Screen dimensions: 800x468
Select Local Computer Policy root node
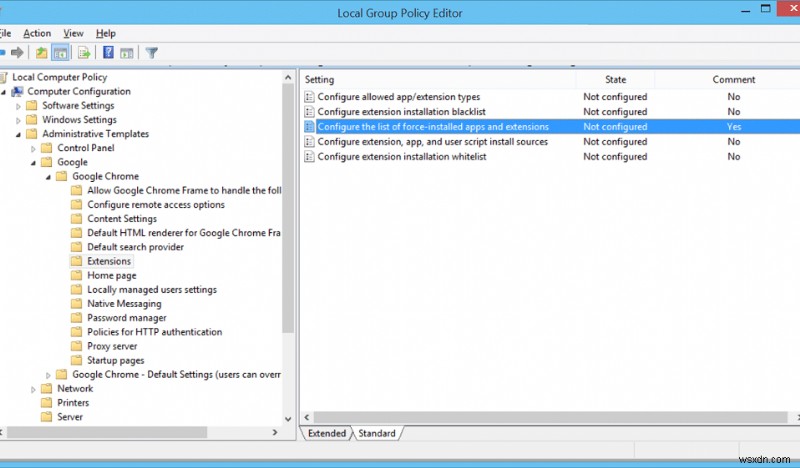pyautogui.click(x=60, y=77)
